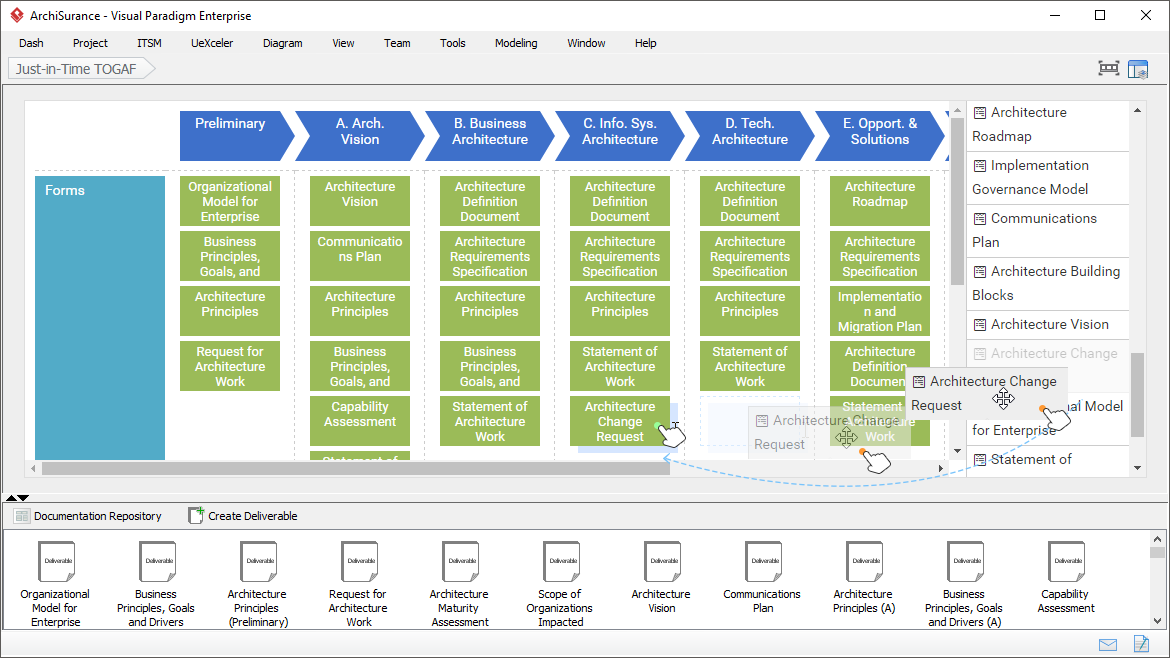Open Request for Architecture Work deliverable
Screen dimensions: 1170x658
[x=358, y=585]
